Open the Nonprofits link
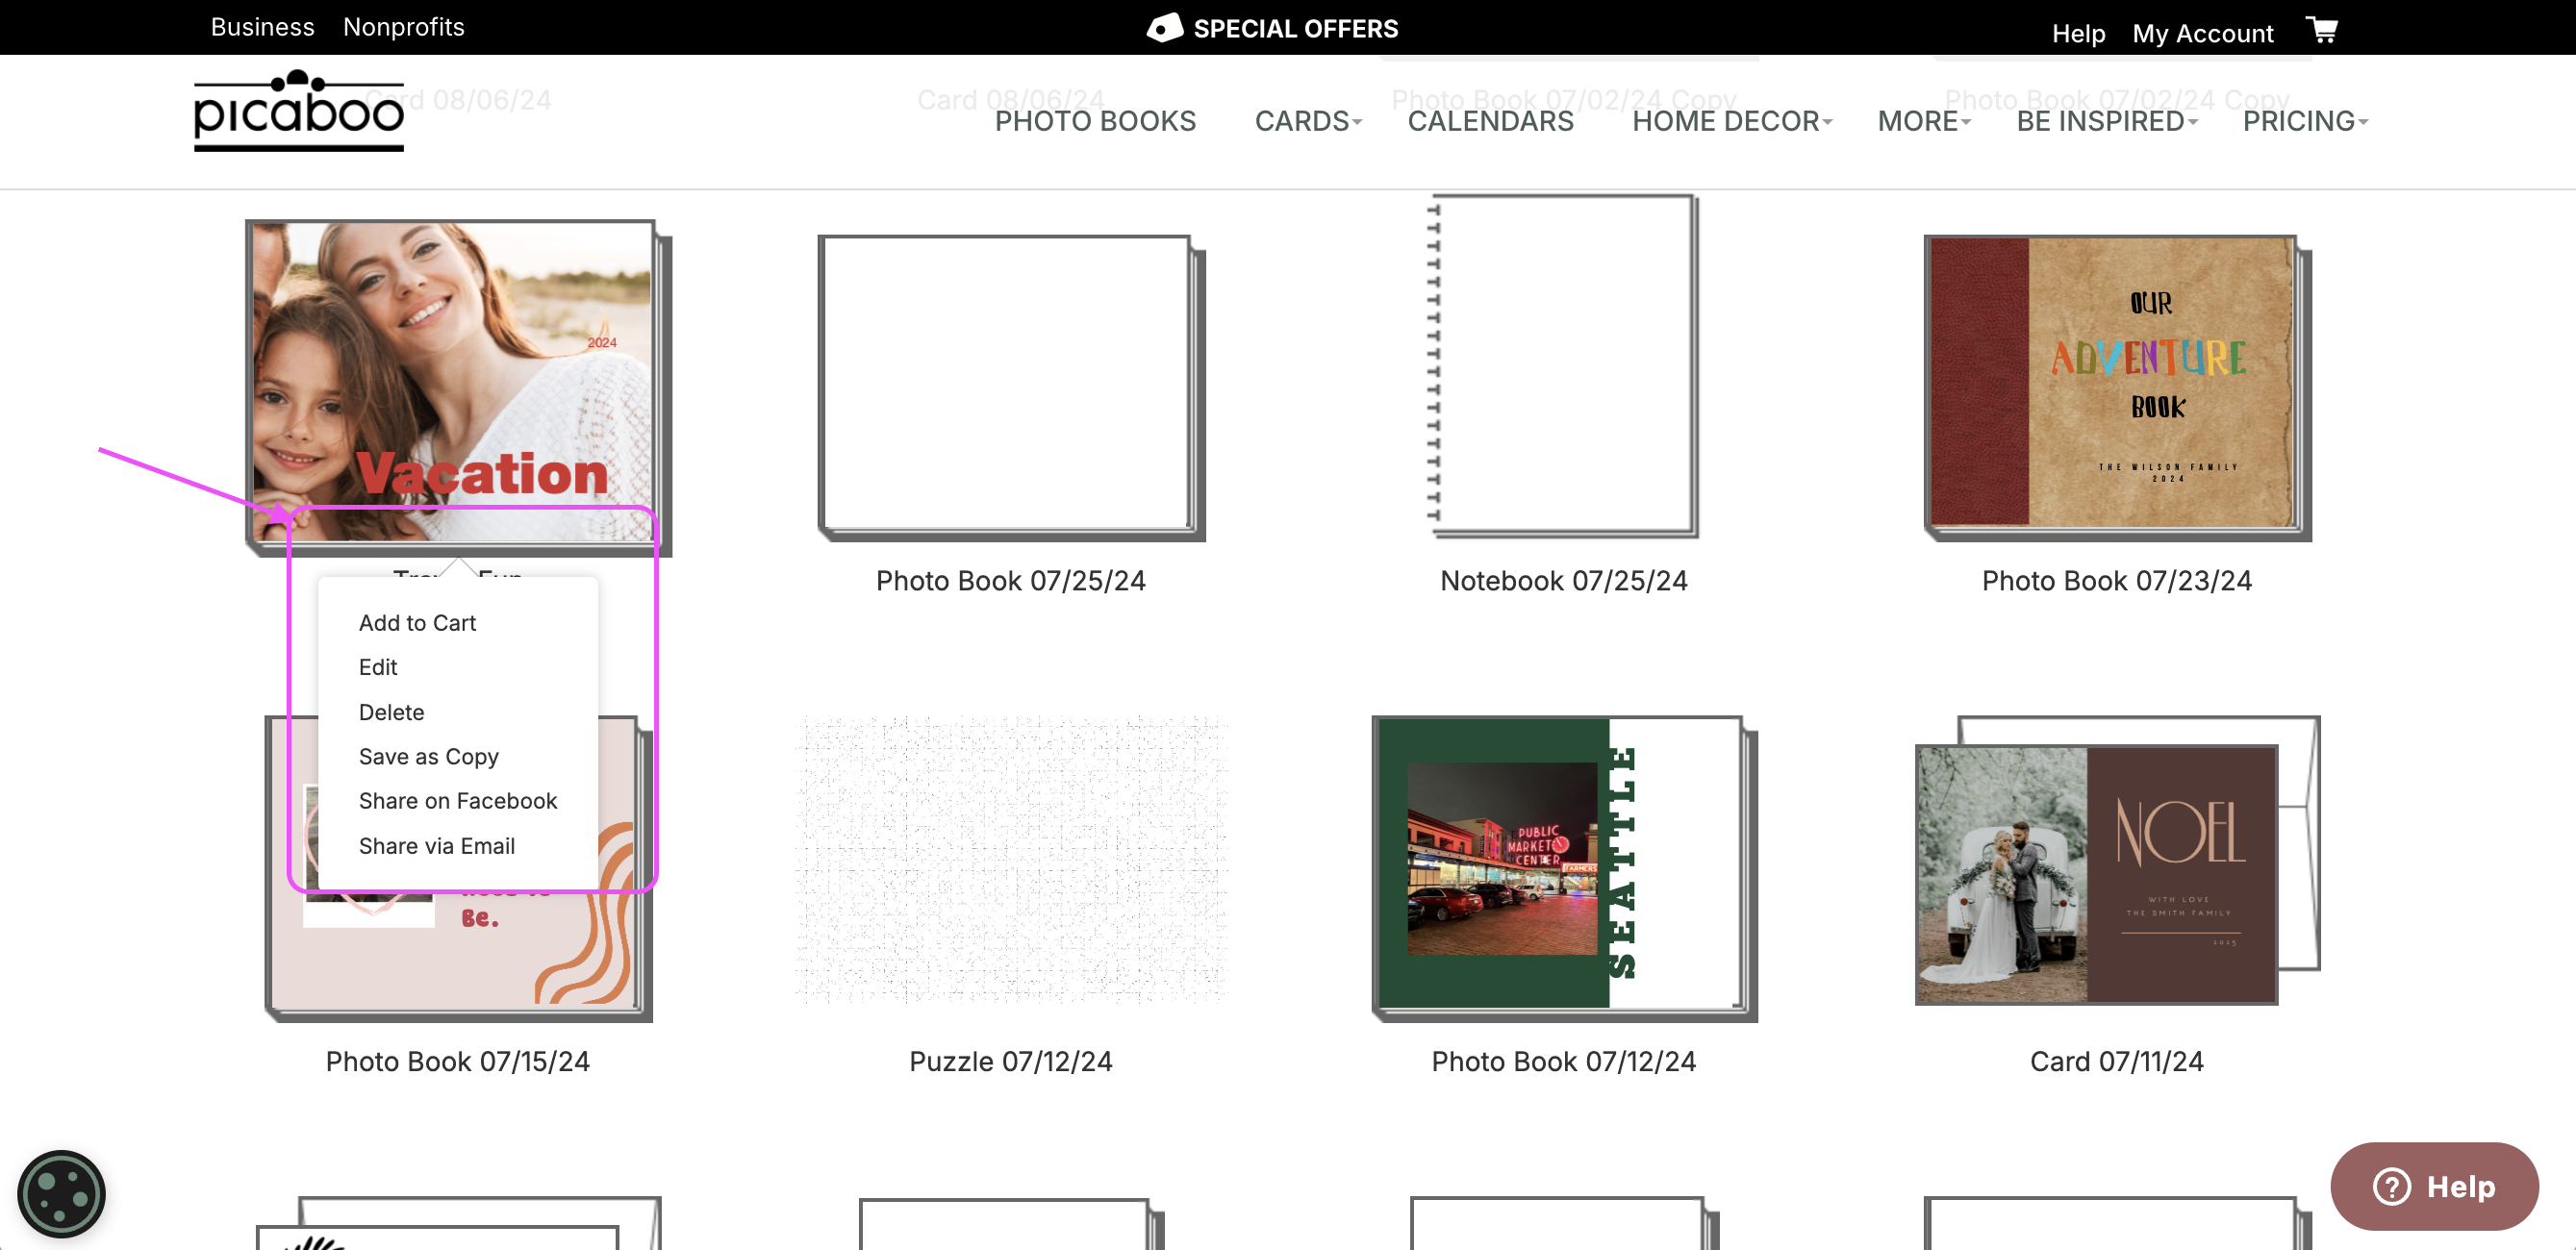The height and width of the screenshot is (1250, 2576). pos(404,27)
